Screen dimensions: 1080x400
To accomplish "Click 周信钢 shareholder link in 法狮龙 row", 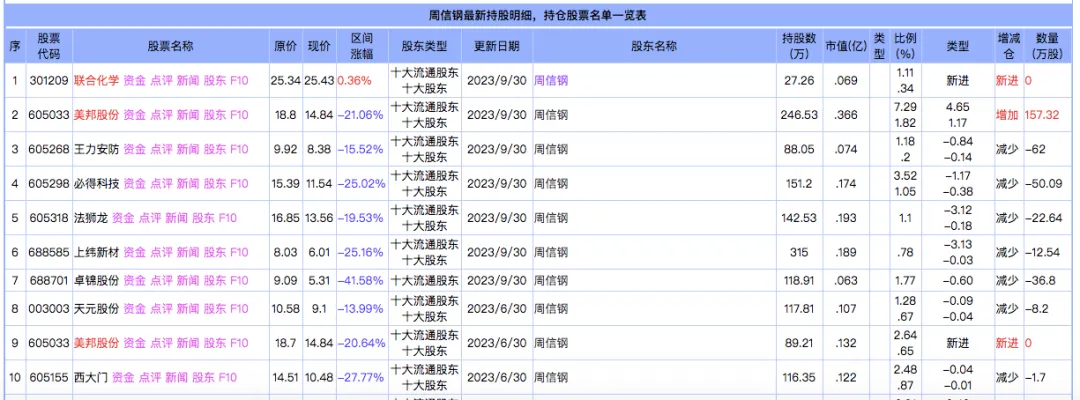I will pyautogui.click(x=551, y=218).
